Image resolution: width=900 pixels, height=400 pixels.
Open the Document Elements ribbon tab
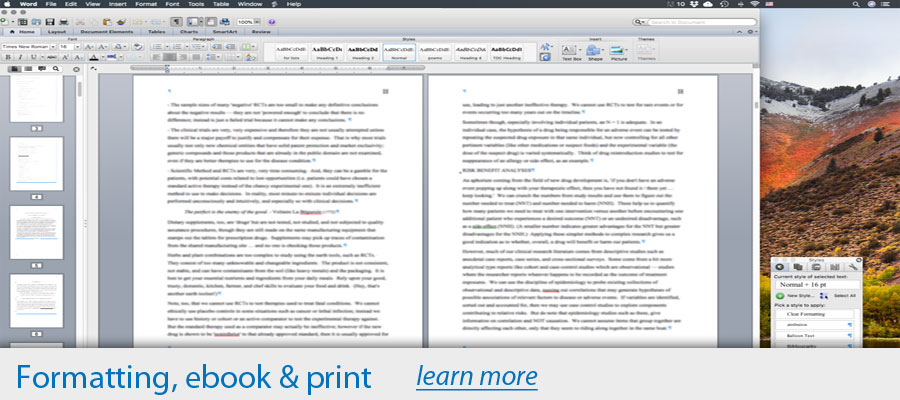pyautogui.click(x=107, y=32)
